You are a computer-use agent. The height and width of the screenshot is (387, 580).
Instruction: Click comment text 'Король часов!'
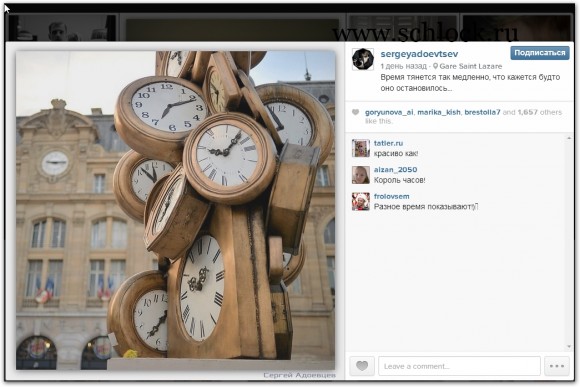(x=399, y=180)
